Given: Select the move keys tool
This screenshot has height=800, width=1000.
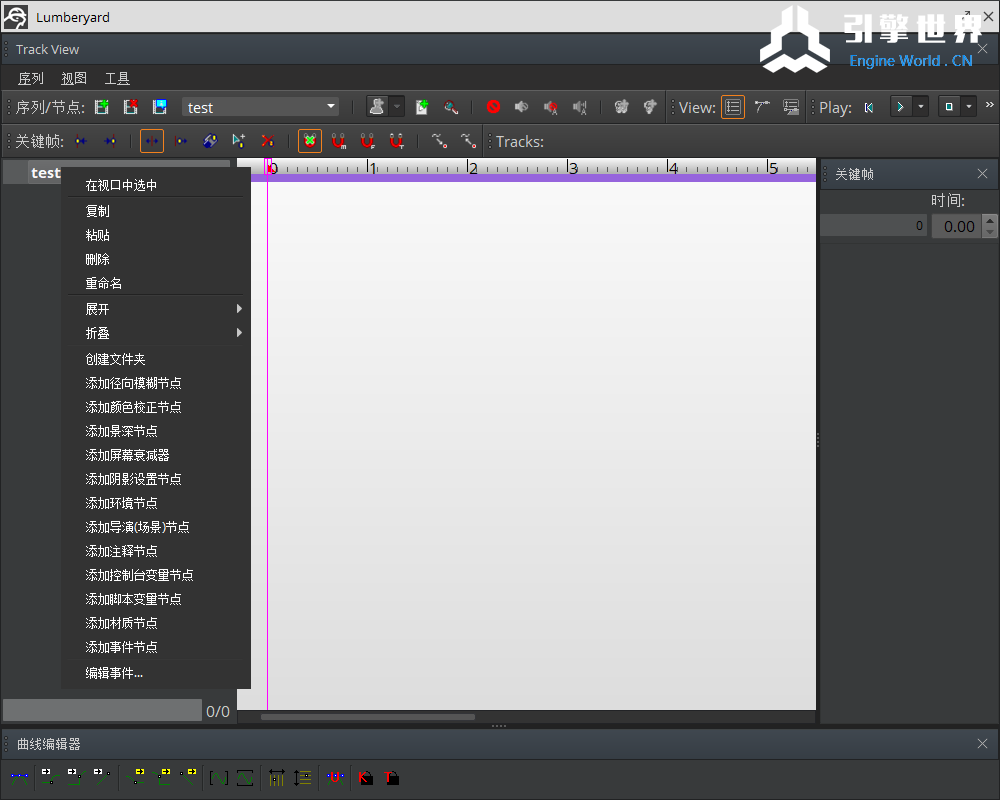Looking at the screenshot, I should [181, 141].
